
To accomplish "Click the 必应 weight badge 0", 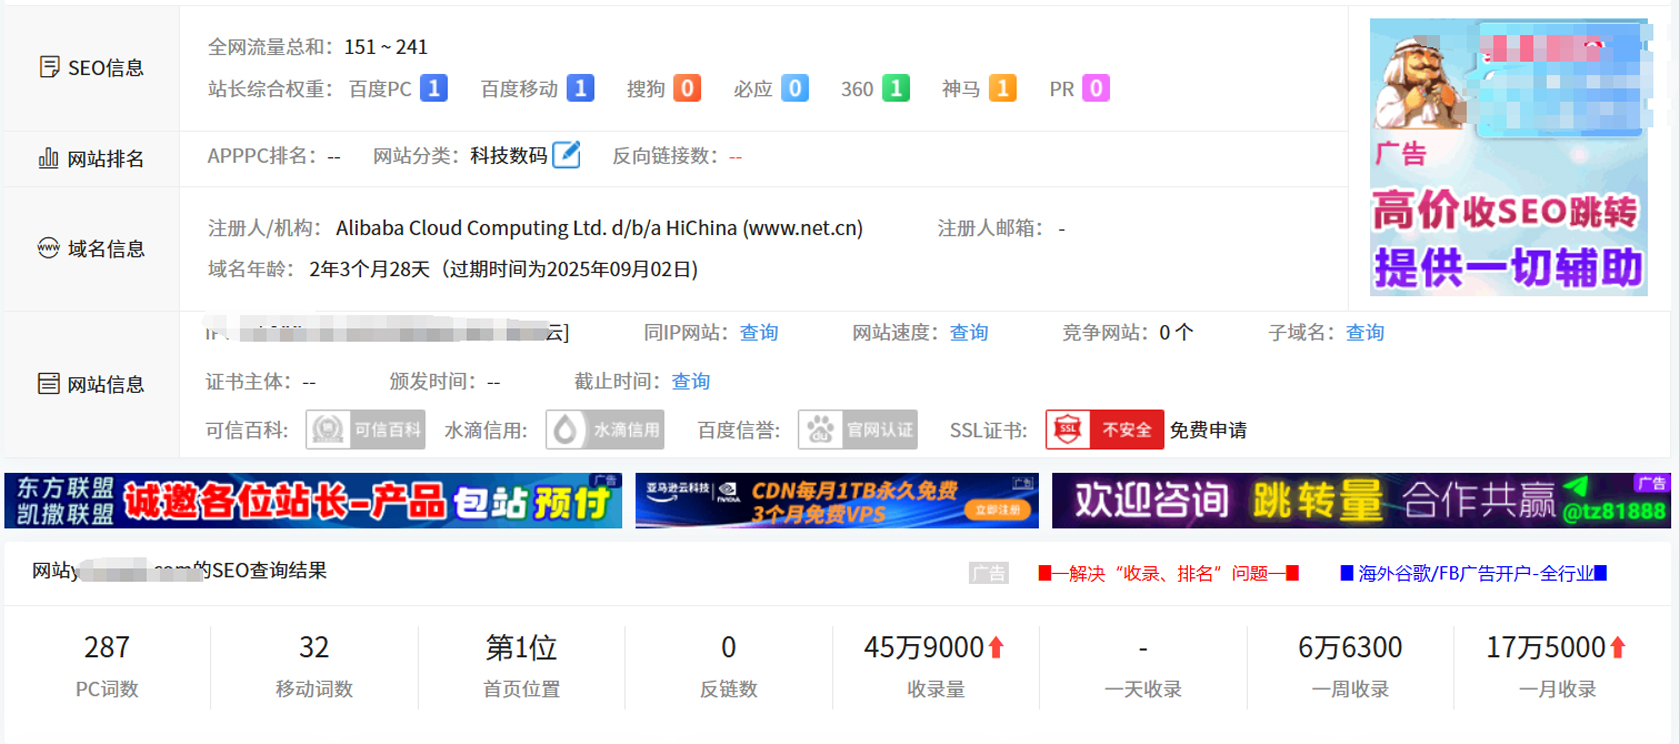I will [x=795, y=88].
